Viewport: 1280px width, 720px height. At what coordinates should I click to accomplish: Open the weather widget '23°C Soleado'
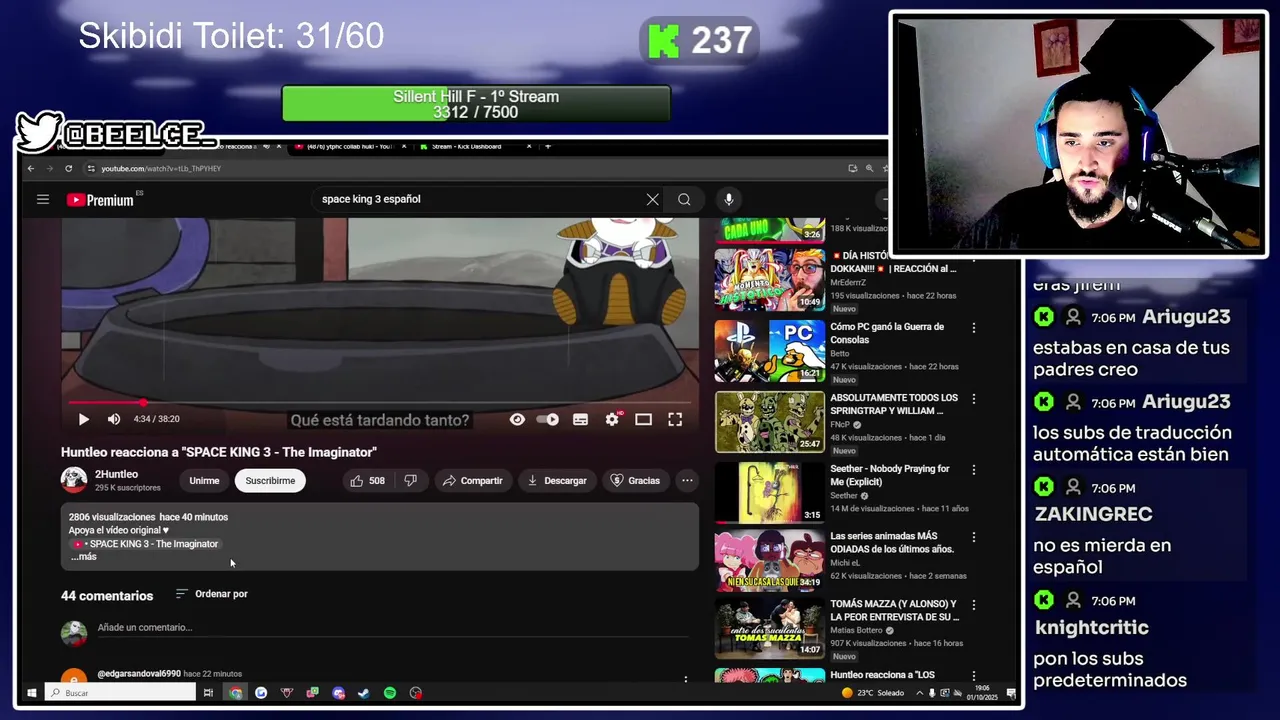[873, 693]
